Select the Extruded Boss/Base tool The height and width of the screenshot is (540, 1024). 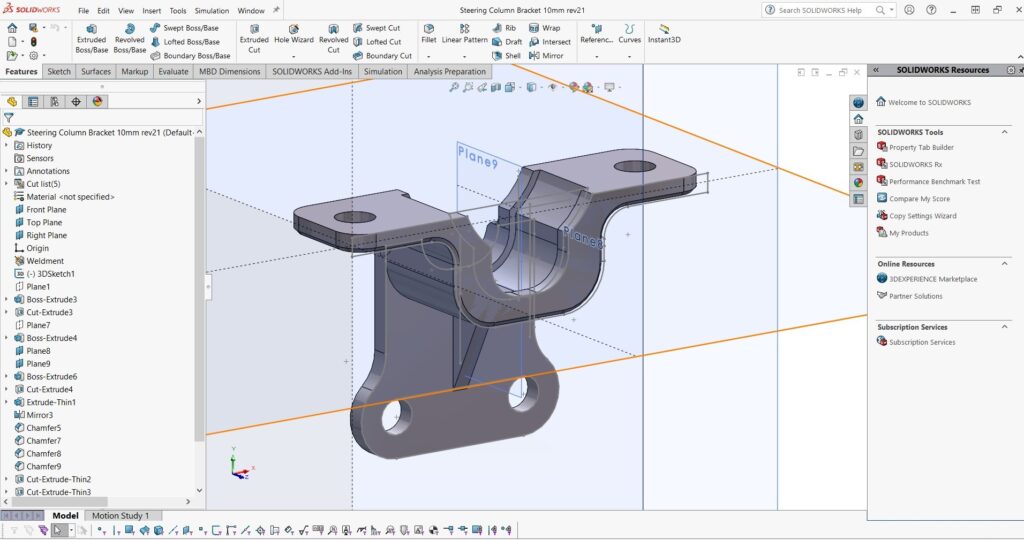tap(91, 39)
